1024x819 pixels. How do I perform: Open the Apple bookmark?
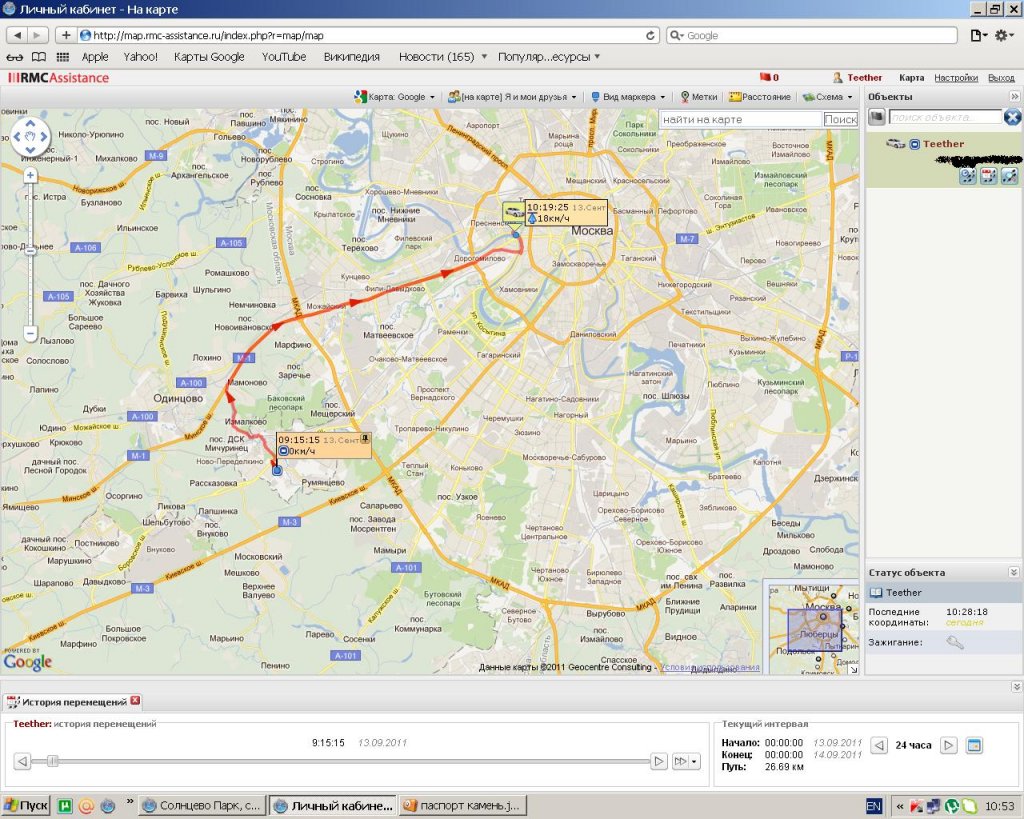(95, 57)
